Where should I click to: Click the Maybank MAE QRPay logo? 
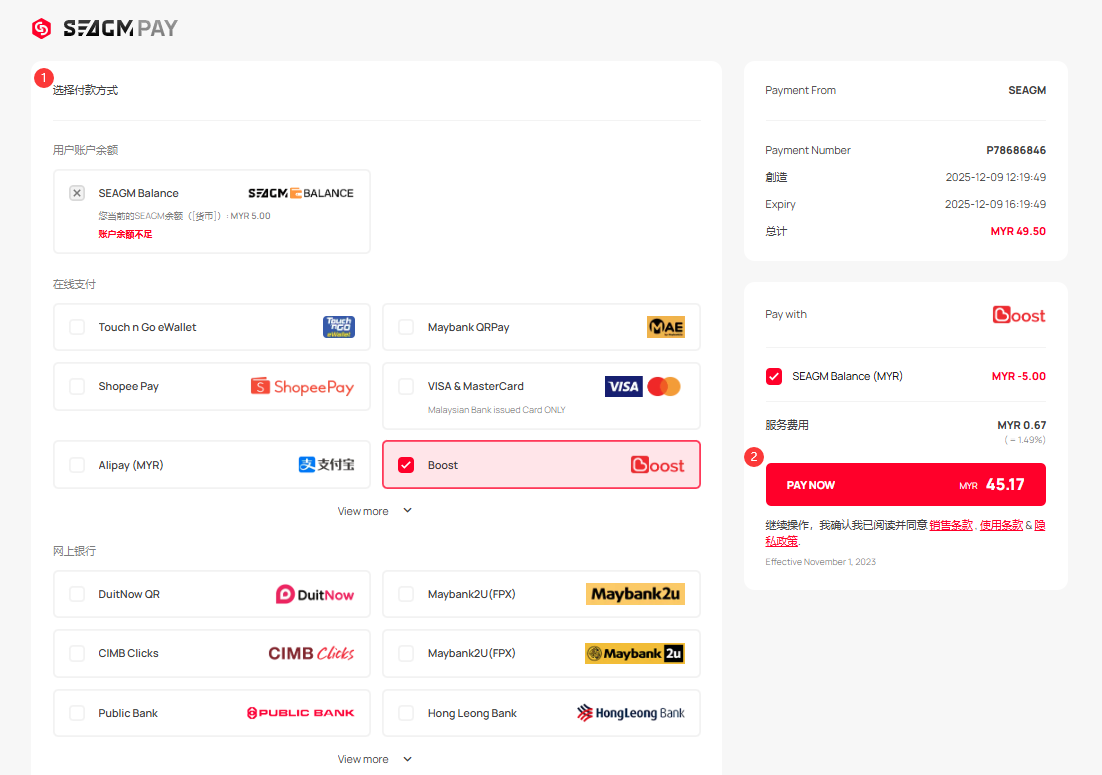click(x=665, y=327)
